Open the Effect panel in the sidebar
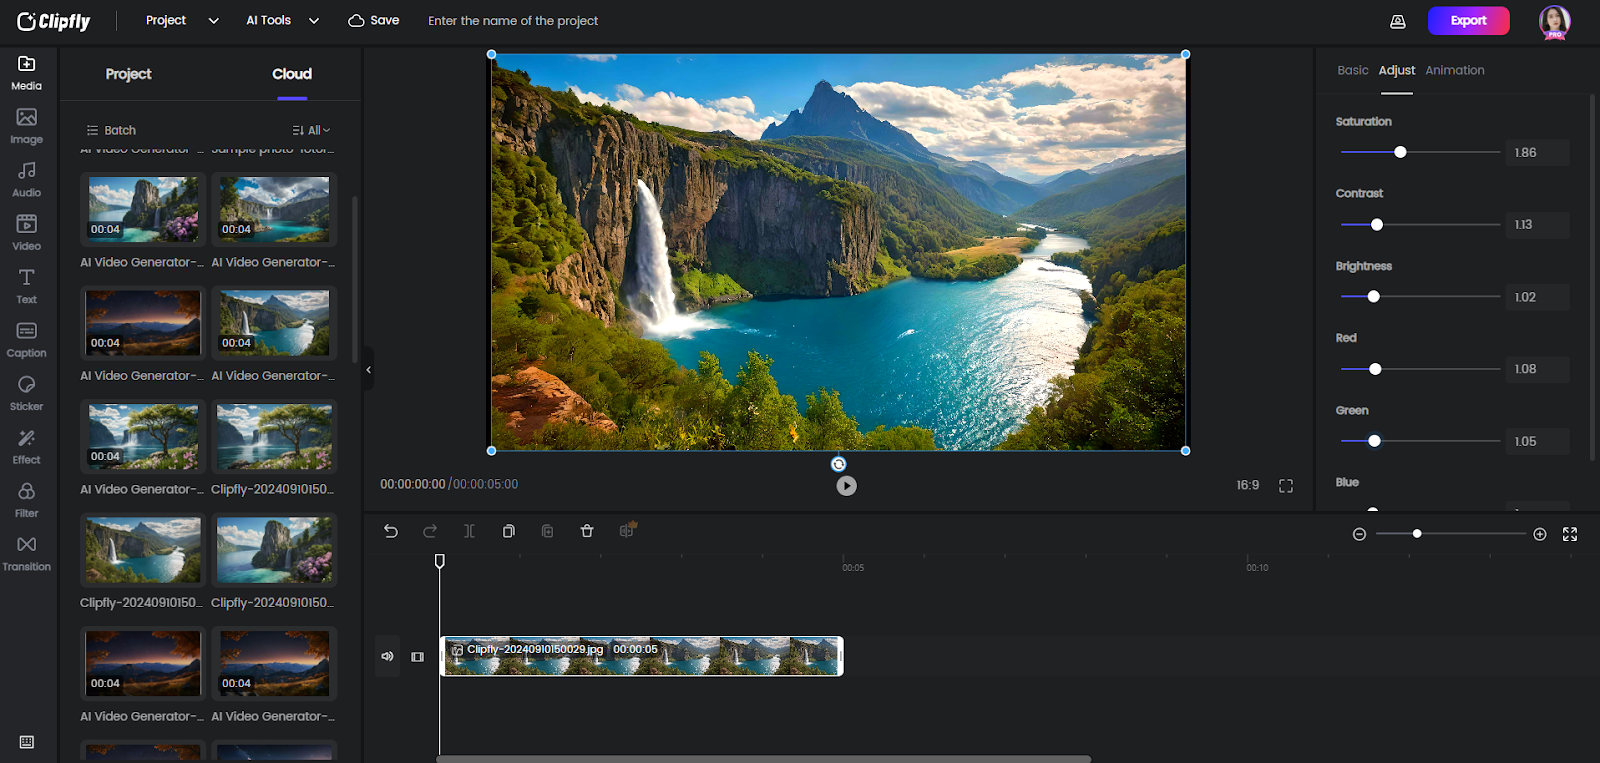 coord(27,447)
